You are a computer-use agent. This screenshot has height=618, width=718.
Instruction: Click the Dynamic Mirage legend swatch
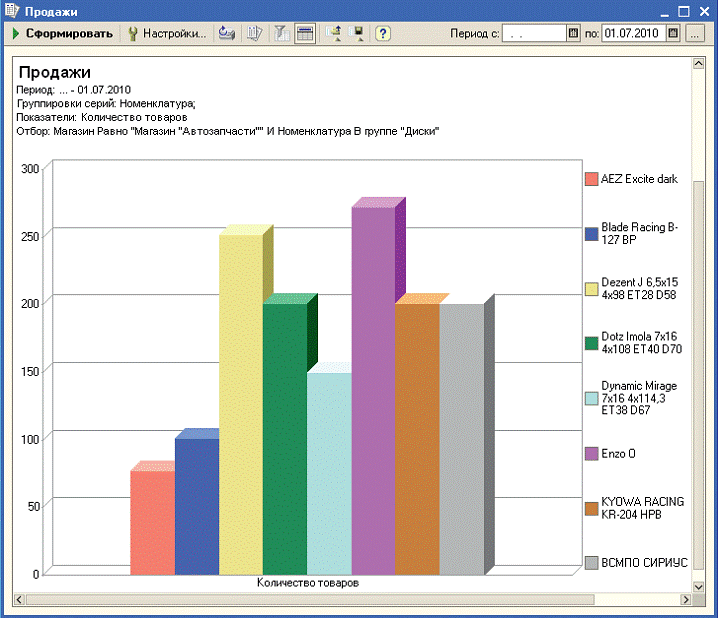(x=592, y=398)
